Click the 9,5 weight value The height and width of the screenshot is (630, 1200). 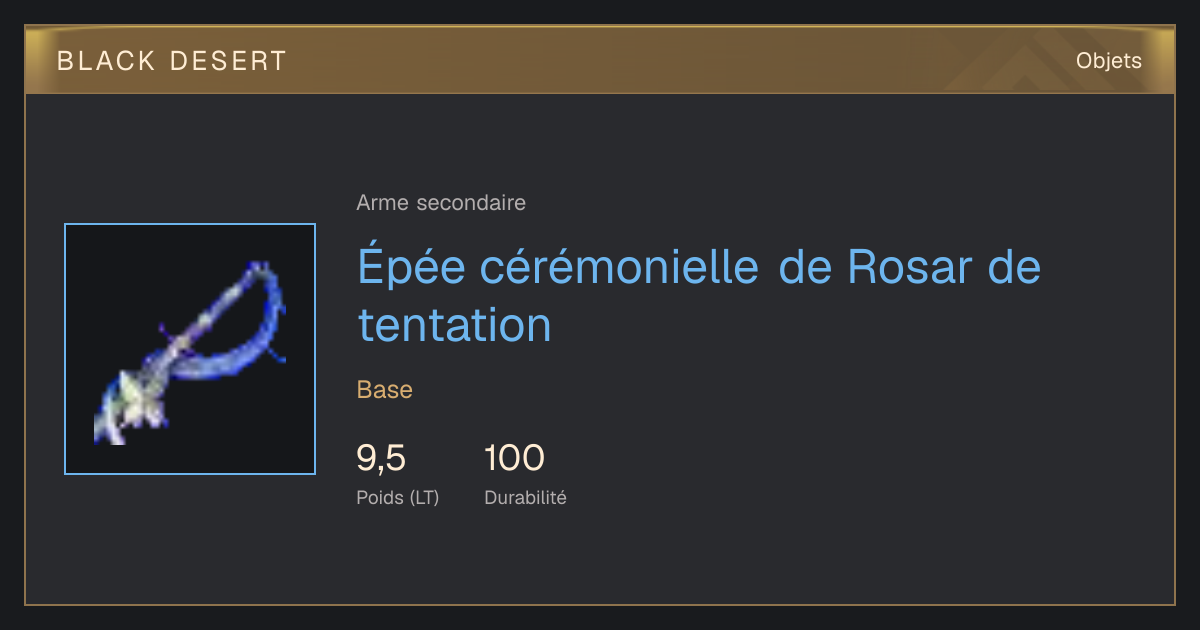tap(381, 458)
